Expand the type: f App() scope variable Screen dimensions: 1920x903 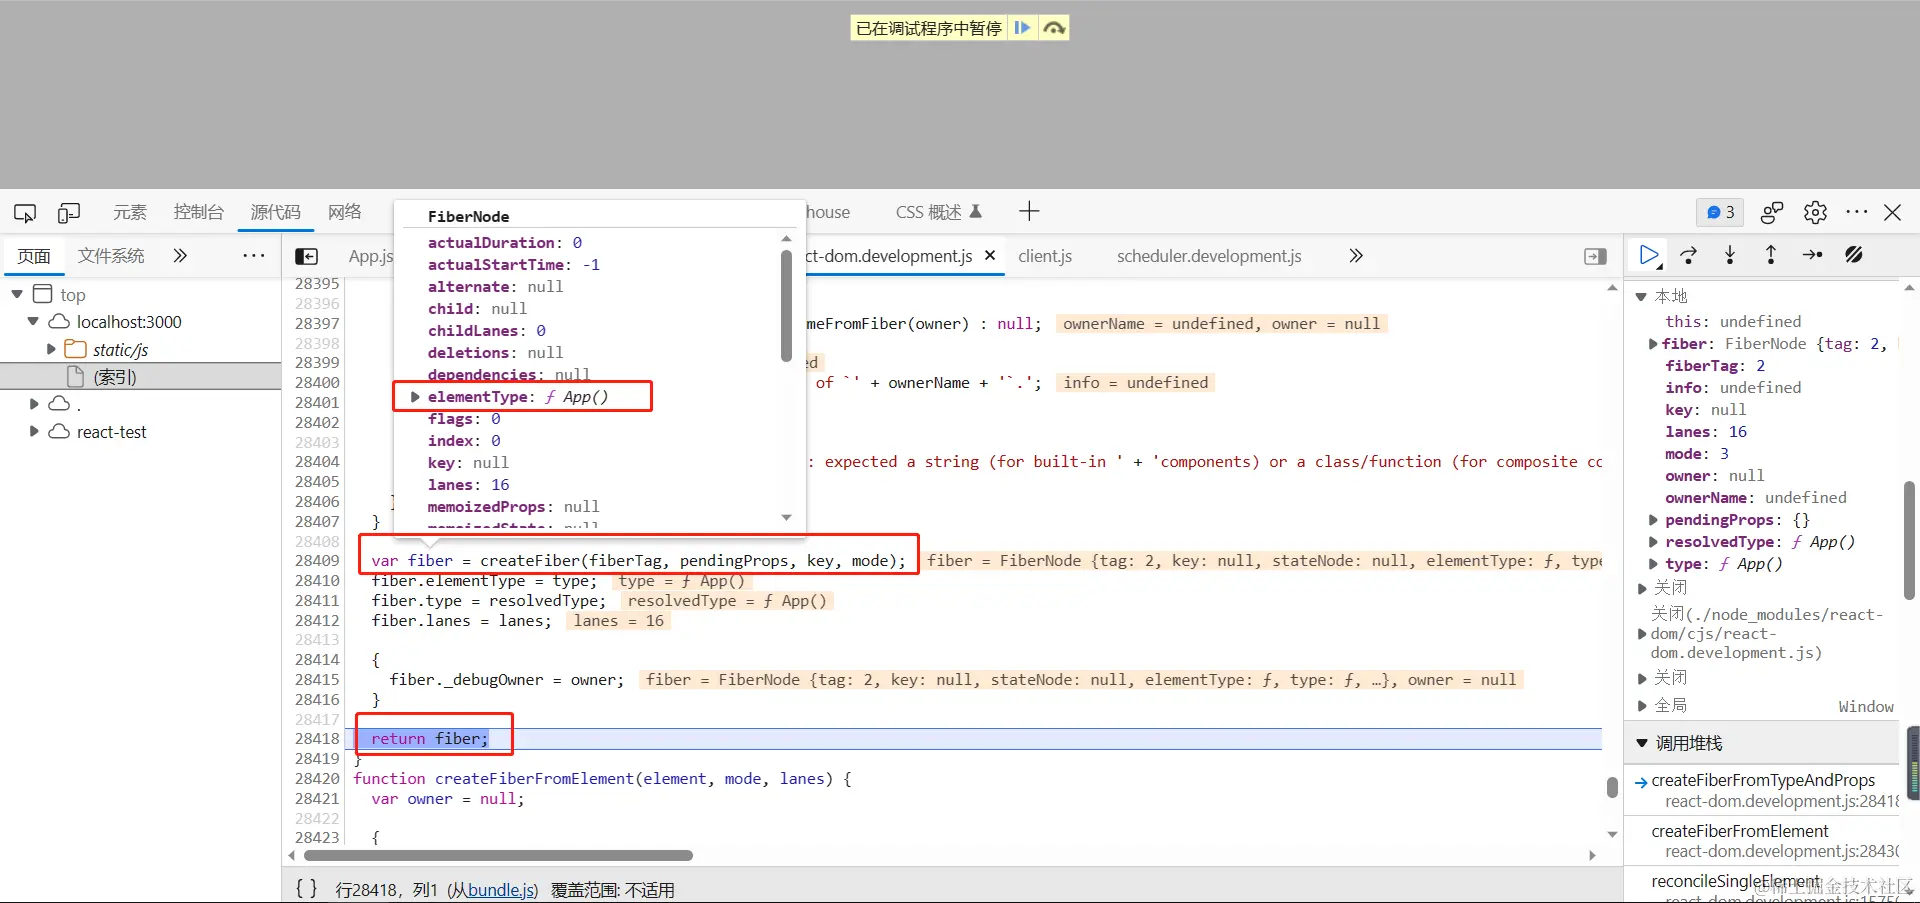click(x=1653, y=564)
